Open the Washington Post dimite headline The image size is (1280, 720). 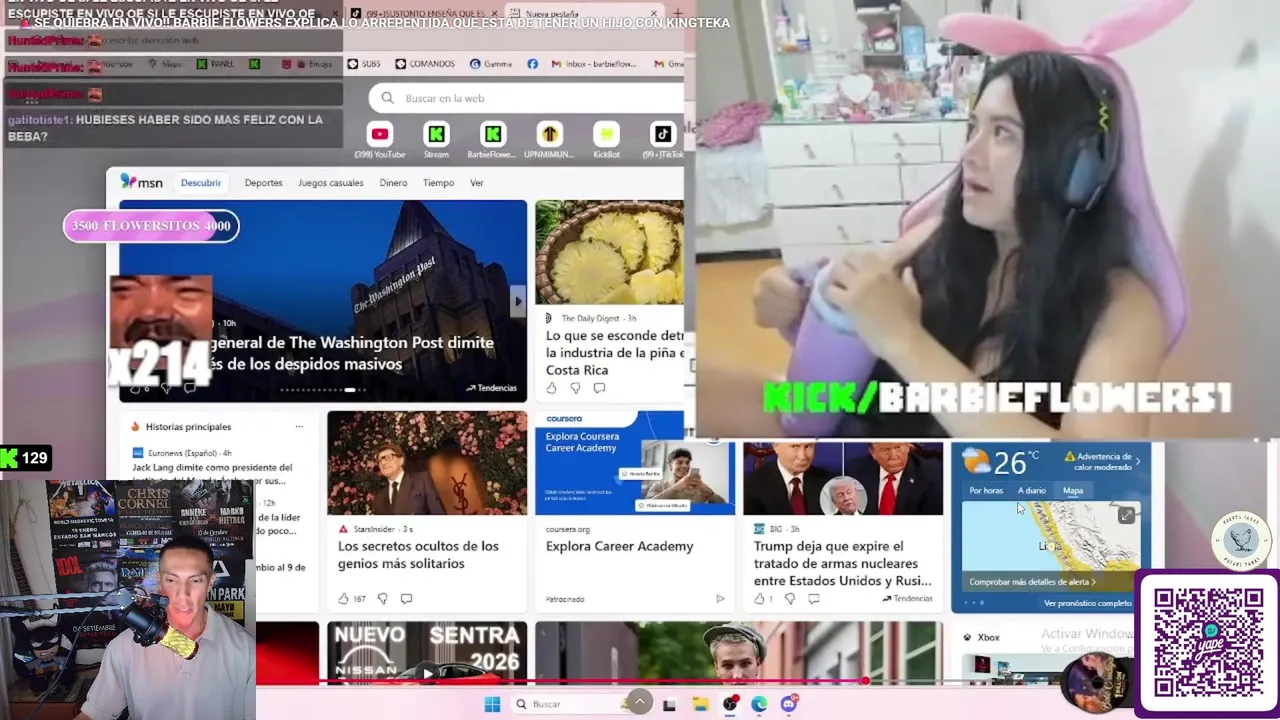(x=351, y=353)
